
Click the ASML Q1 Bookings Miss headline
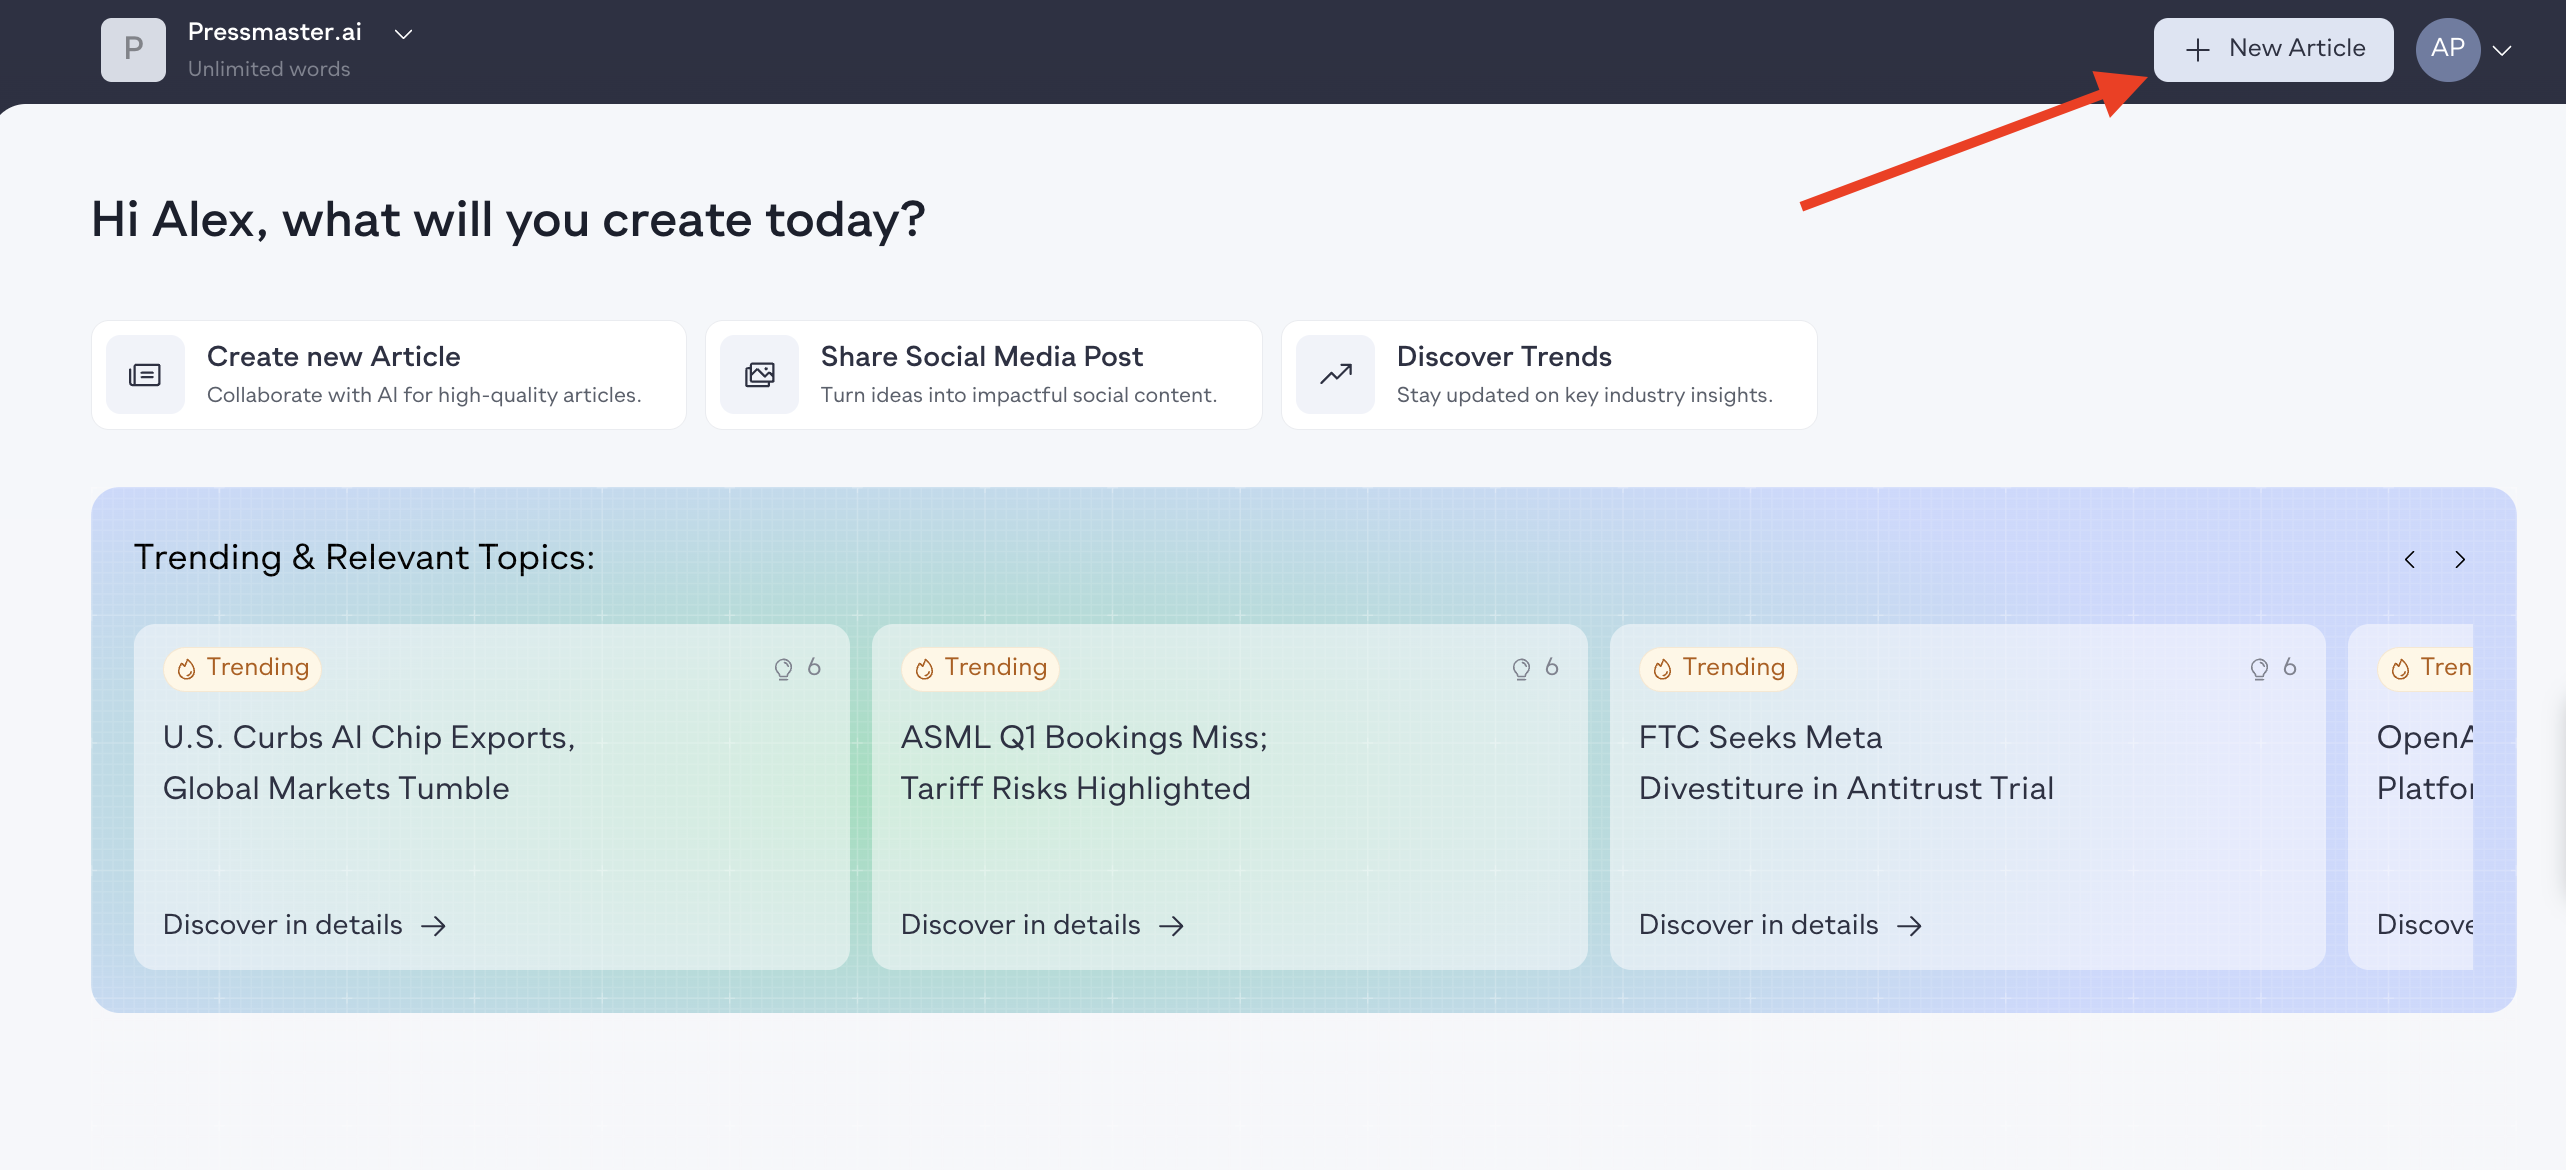coord(1084,763)
